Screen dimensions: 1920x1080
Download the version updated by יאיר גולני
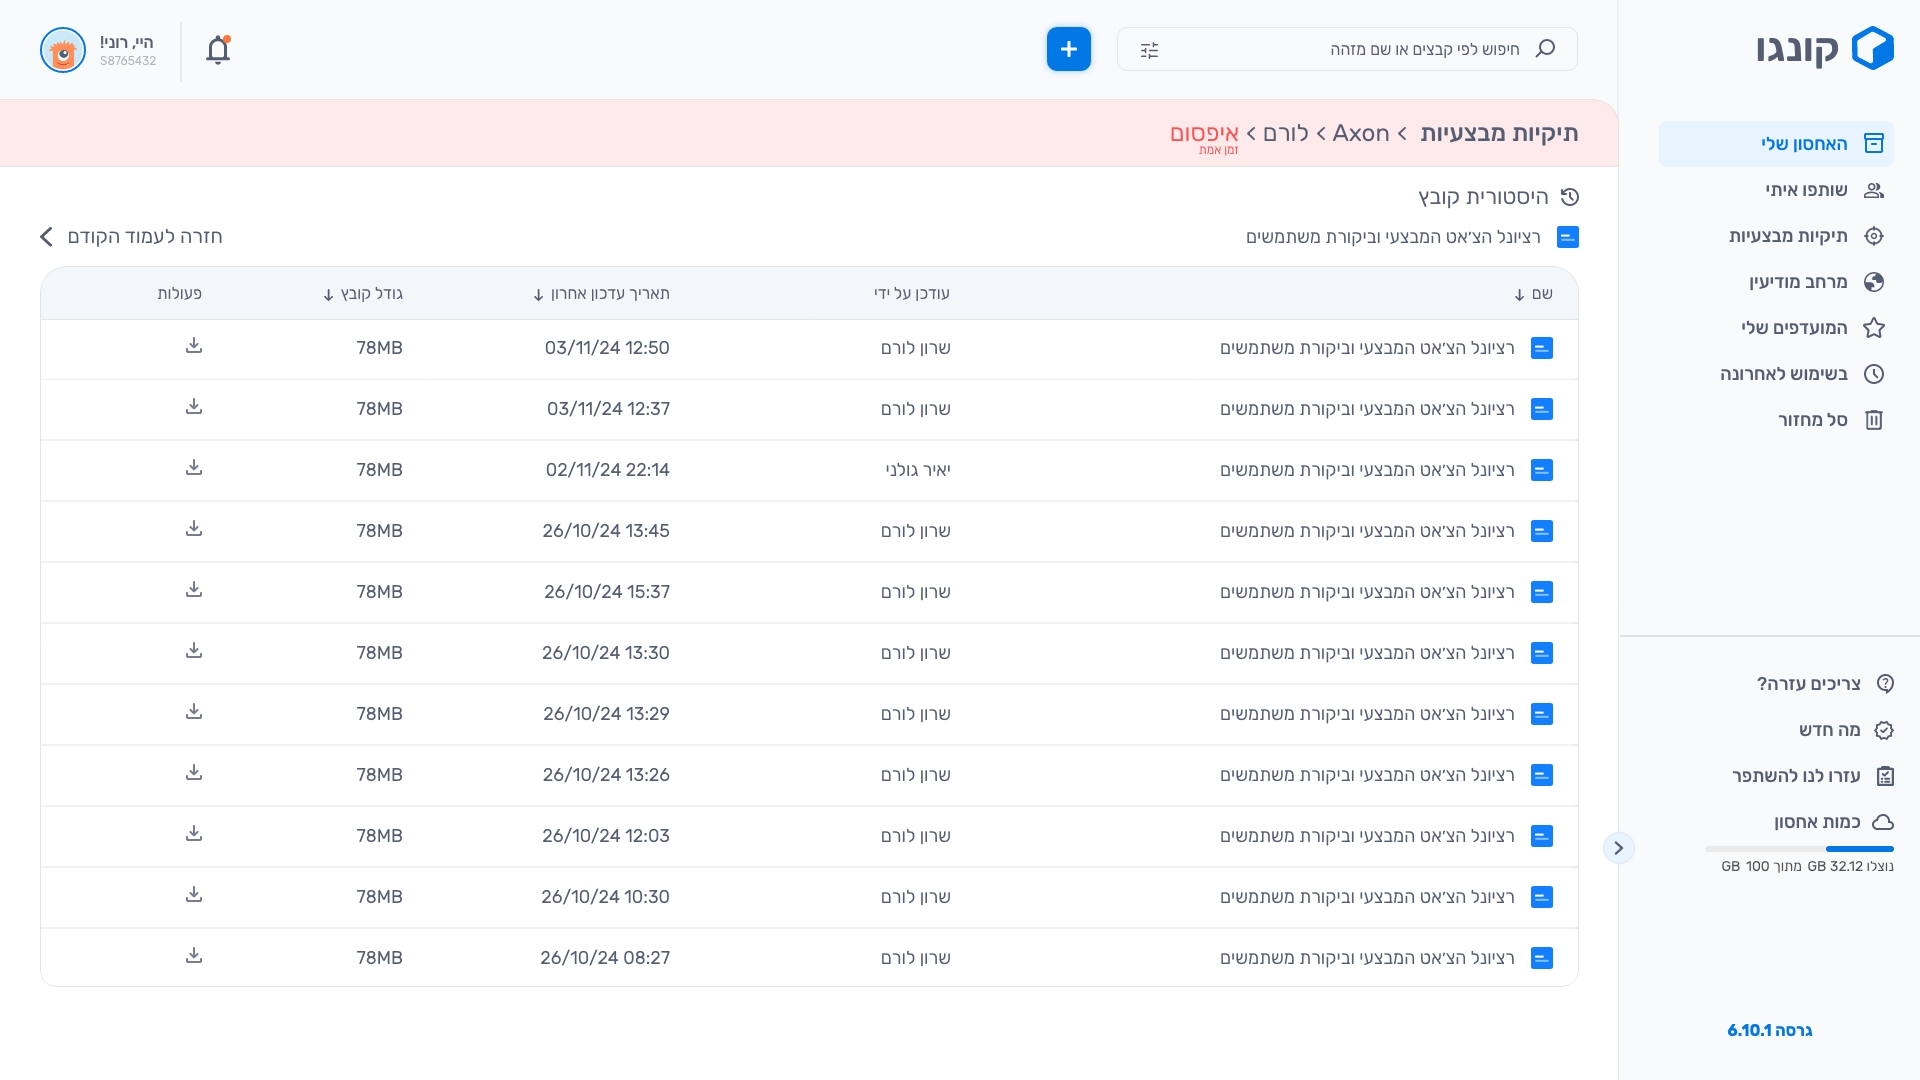pos(194,468)
